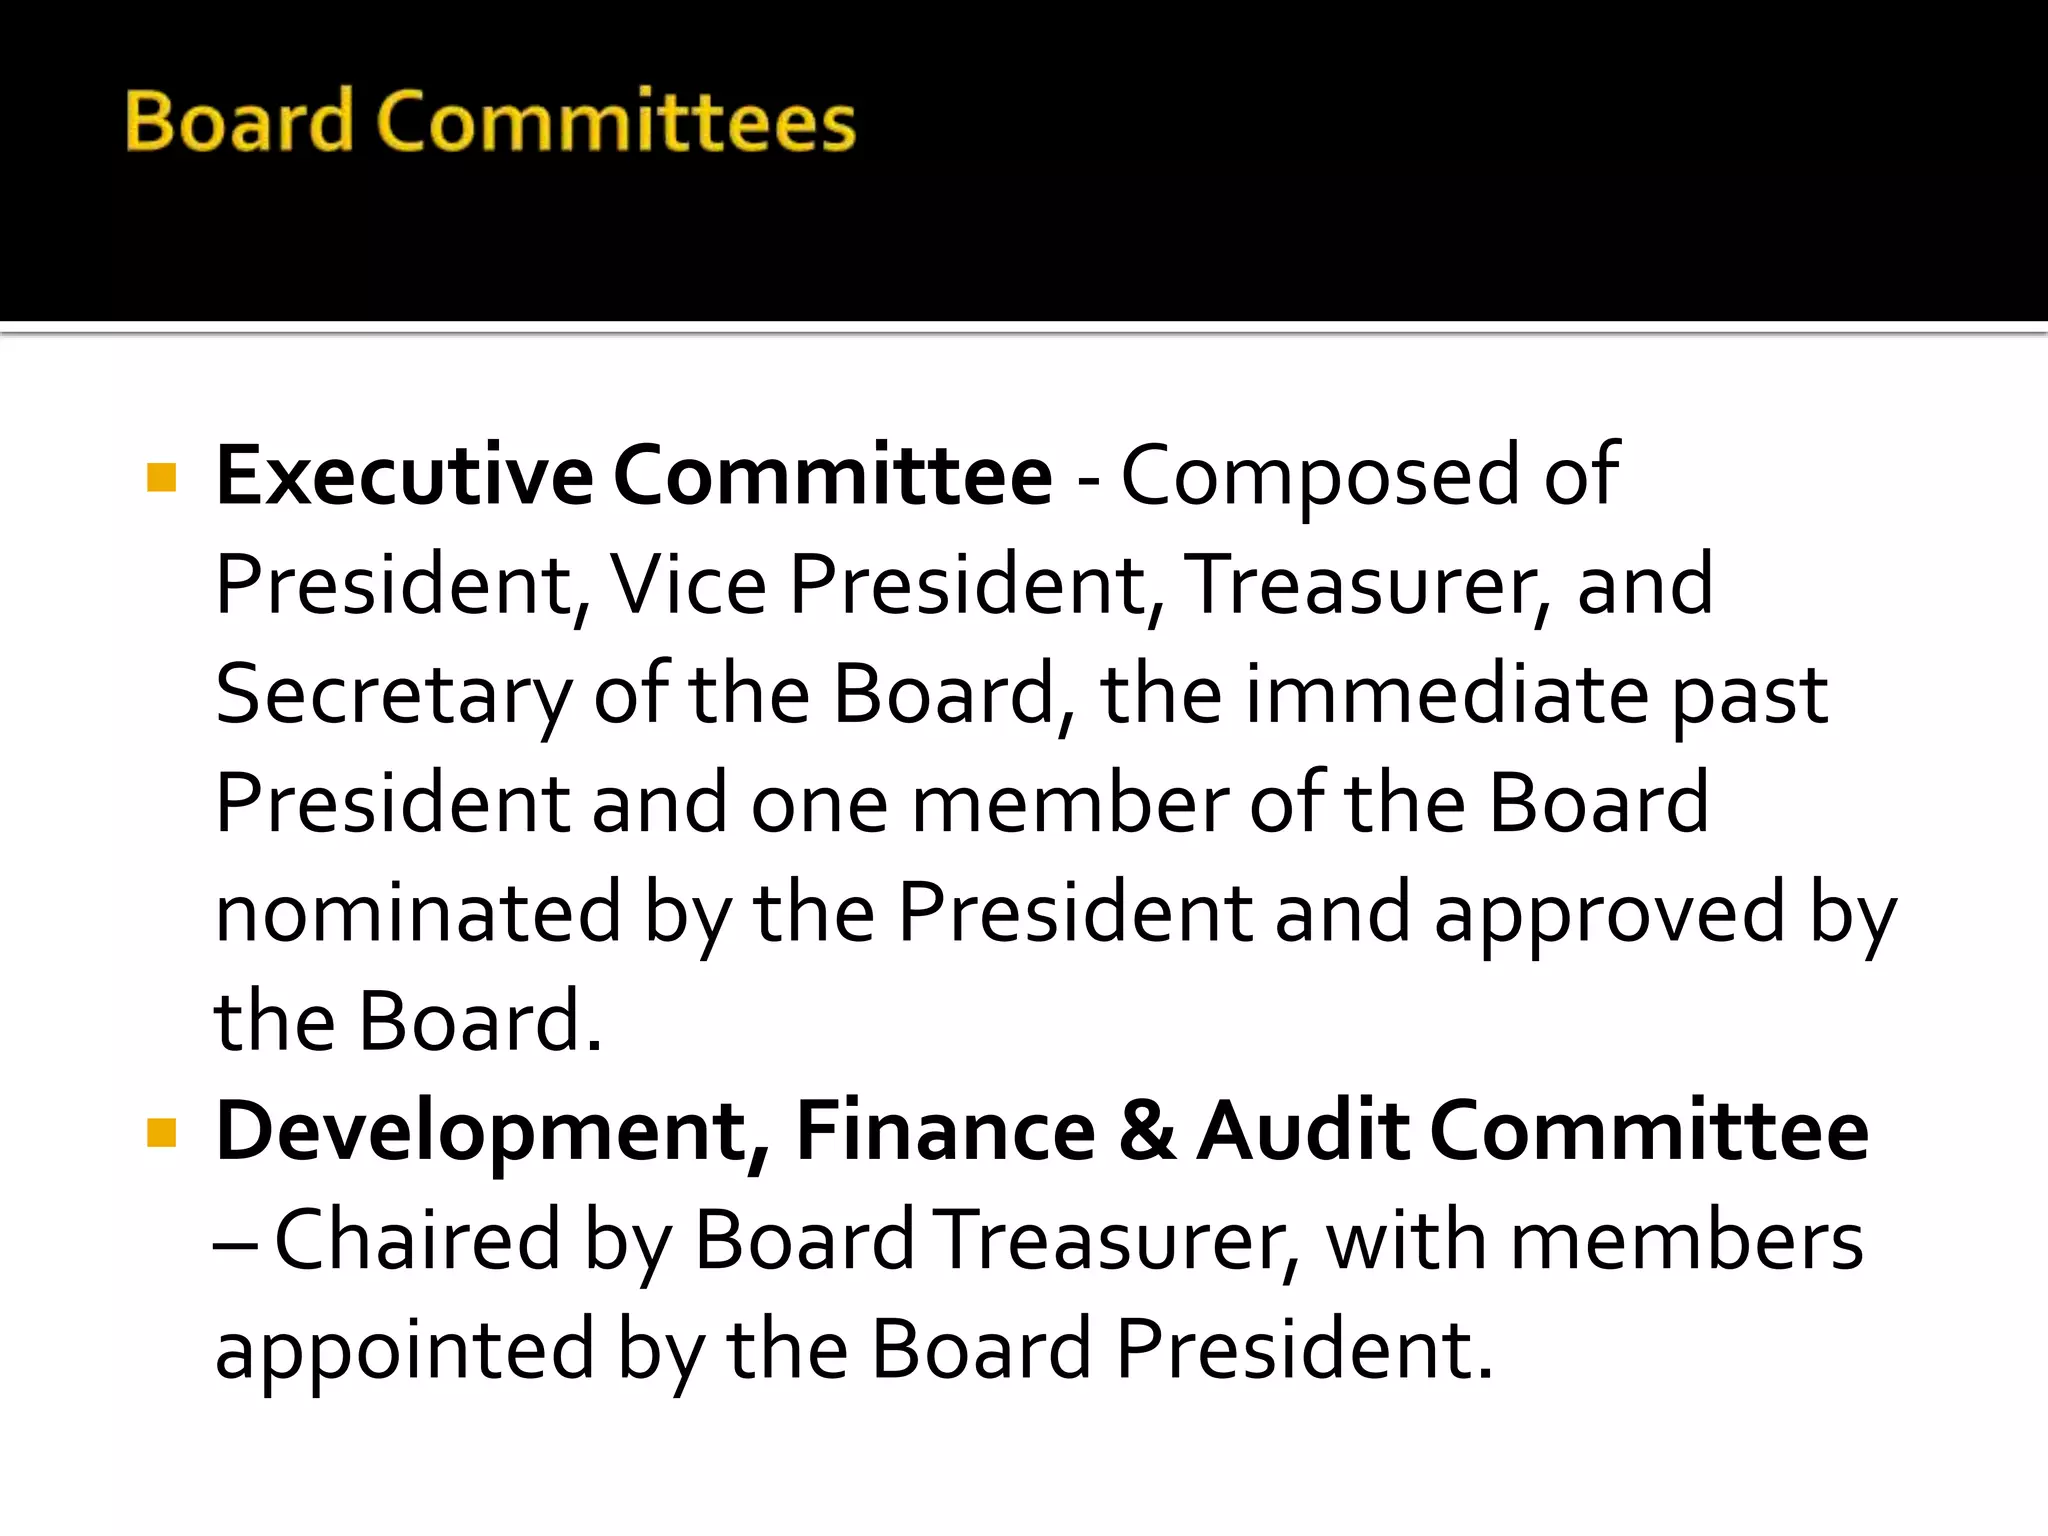The height and width of the screenshot is (1536, 2048).
Task: Click the words 'Composed of'
Action: tap(1369, 478)
